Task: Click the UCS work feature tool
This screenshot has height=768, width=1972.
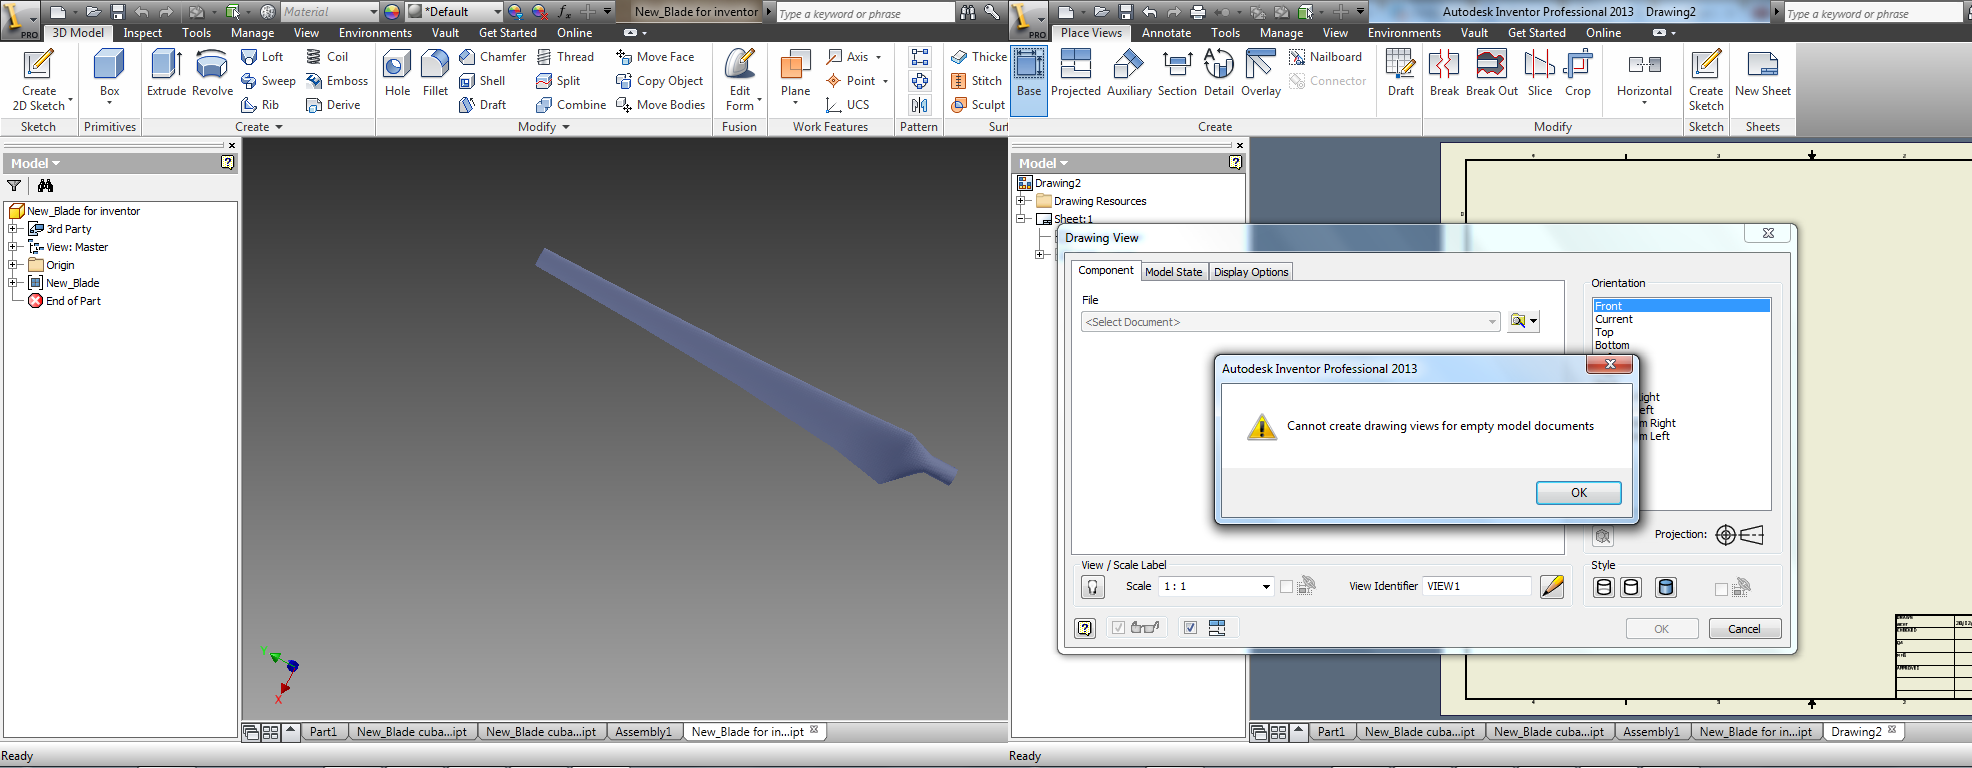Action: point(848,105)
